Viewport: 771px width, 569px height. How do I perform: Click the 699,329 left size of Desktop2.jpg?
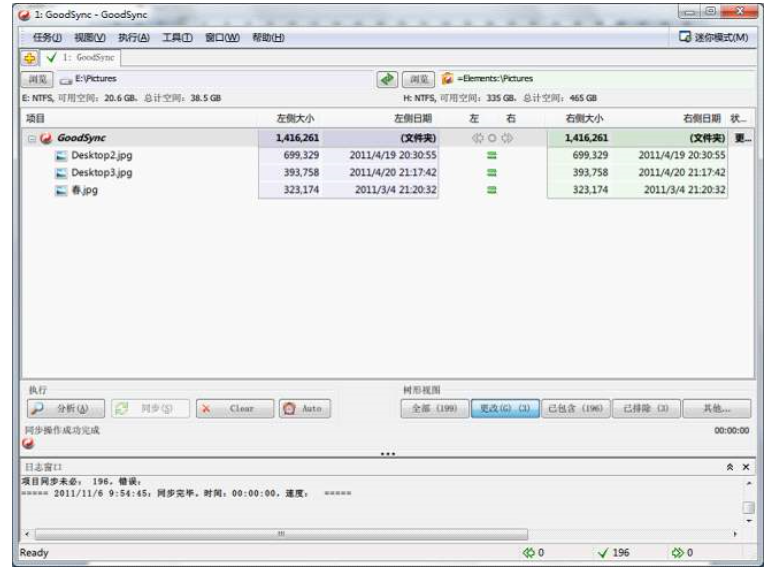[301, 155]
